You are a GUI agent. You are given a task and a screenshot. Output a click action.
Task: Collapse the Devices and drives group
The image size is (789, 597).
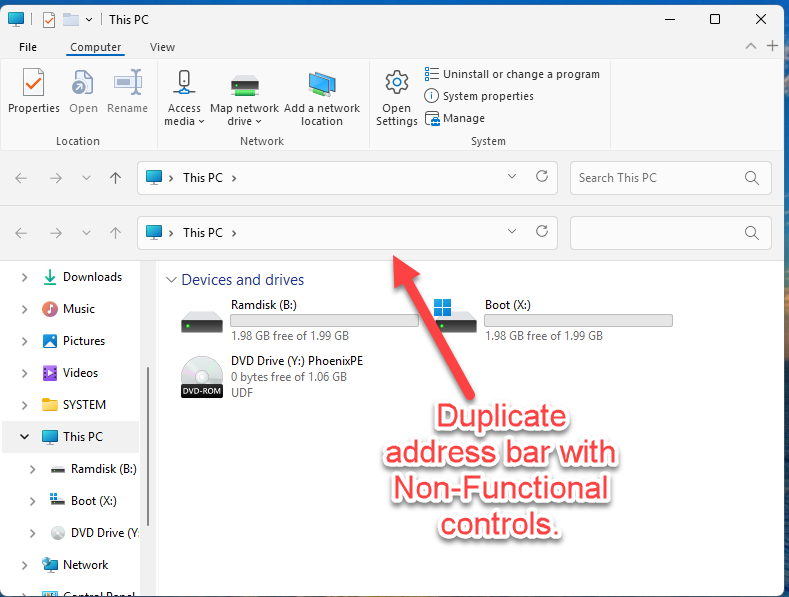point(171,280)
